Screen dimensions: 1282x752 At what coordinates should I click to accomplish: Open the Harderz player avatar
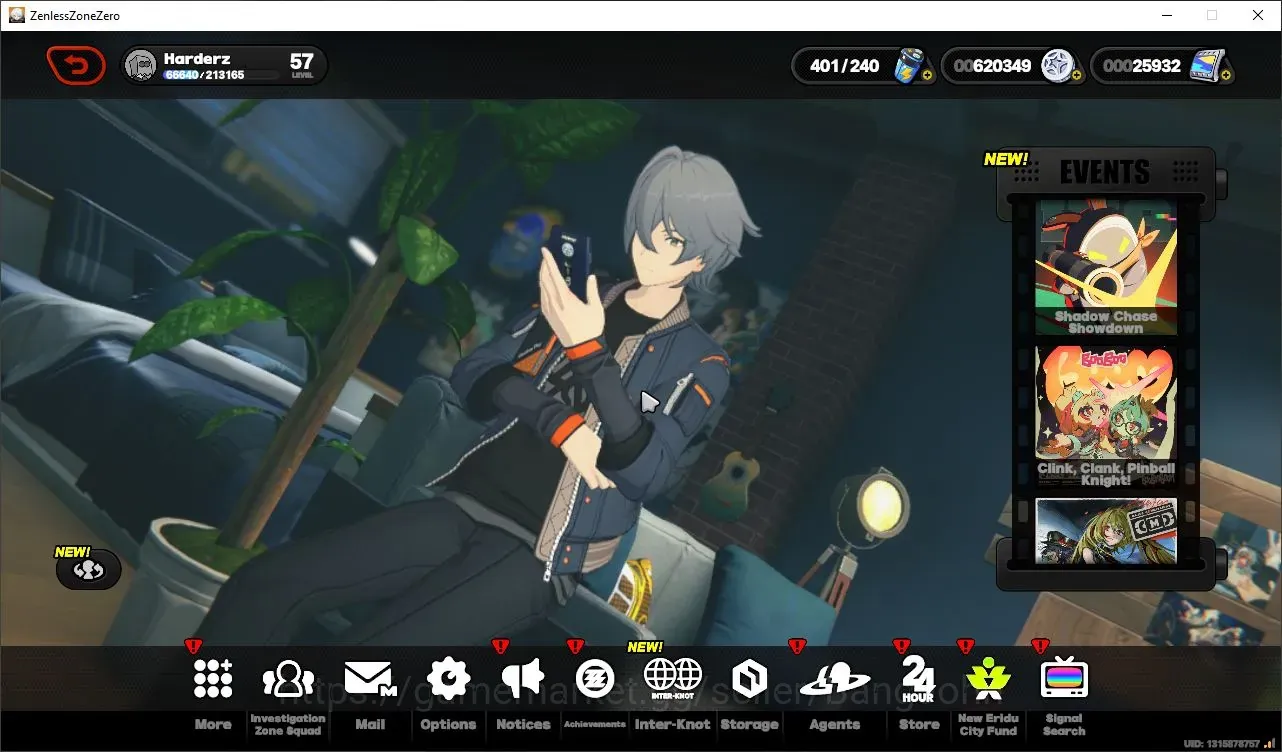tap(141, 66)
